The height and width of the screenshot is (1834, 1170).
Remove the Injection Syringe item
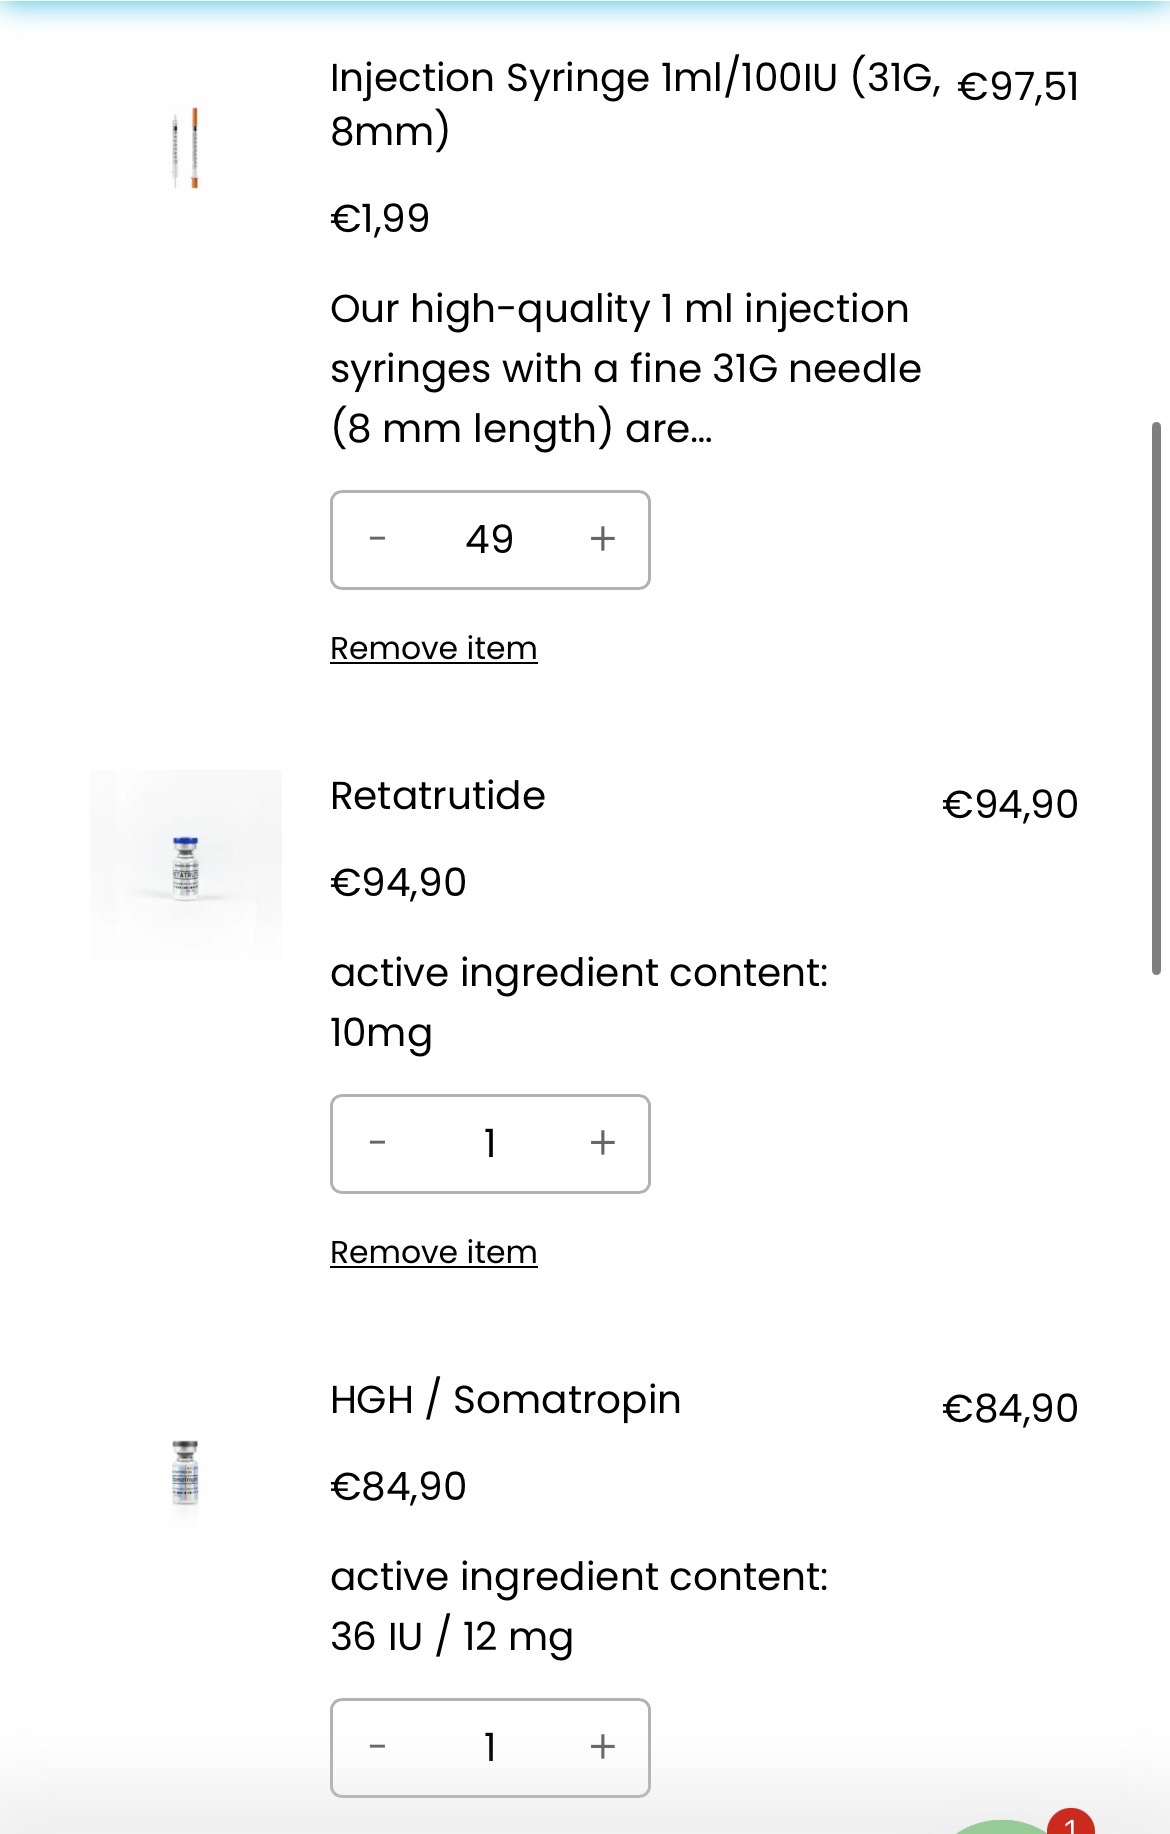433,648
